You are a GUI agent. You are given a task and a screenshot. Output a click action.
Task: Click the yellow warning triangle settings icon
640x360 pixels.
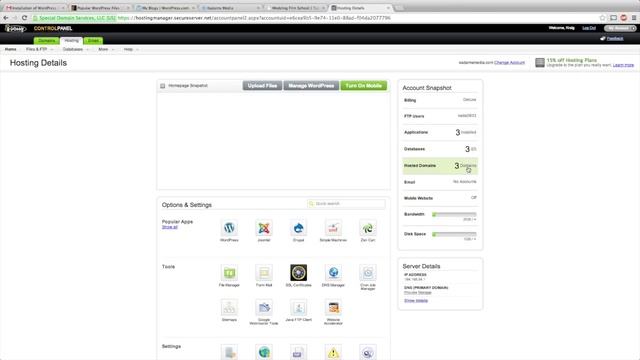coord(333,352)
